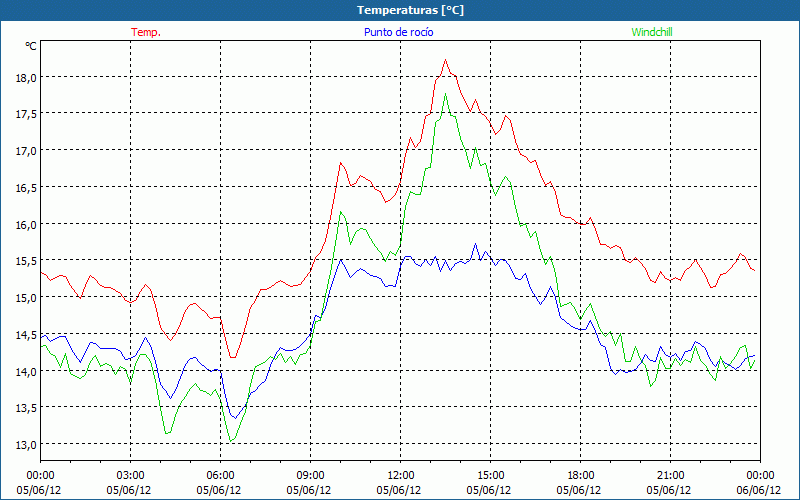Select the blue 'Punto de rocío' legend label
The width and height of the screenshot is (800, 500).
pos(398,32)
